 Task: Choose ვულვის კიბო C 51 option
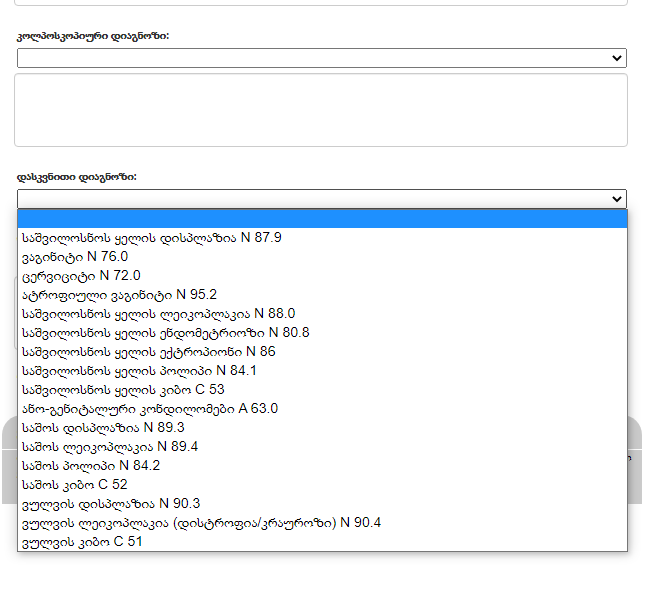81,542
